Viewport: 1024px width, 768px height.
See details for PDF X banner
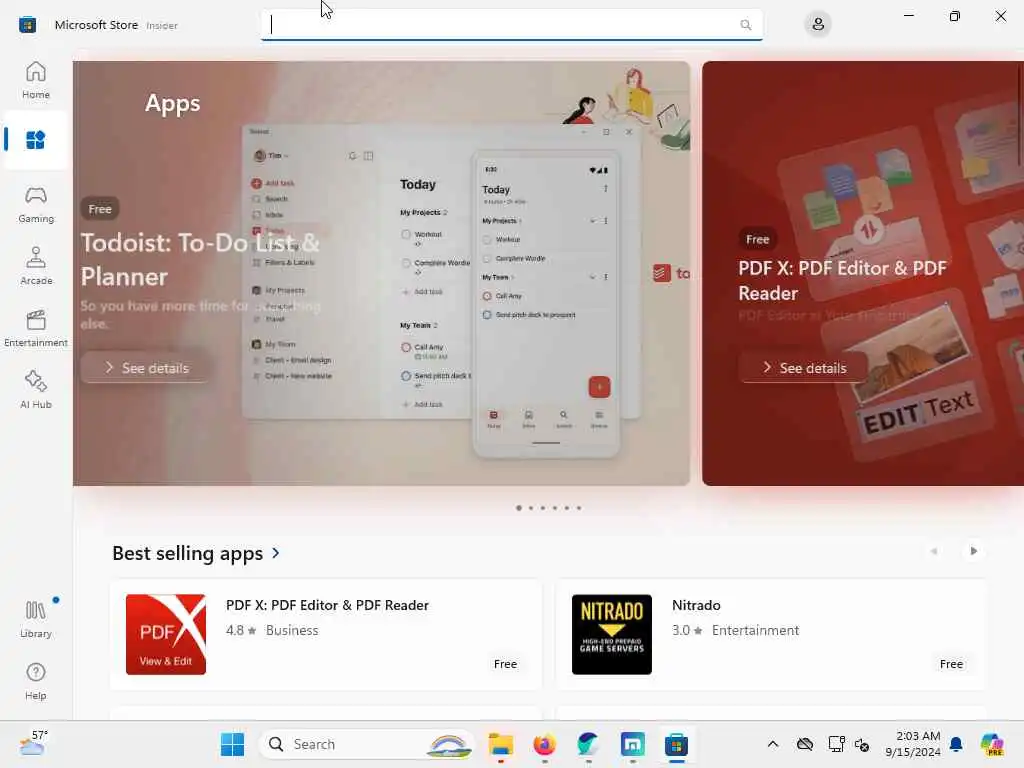[804, 368]
